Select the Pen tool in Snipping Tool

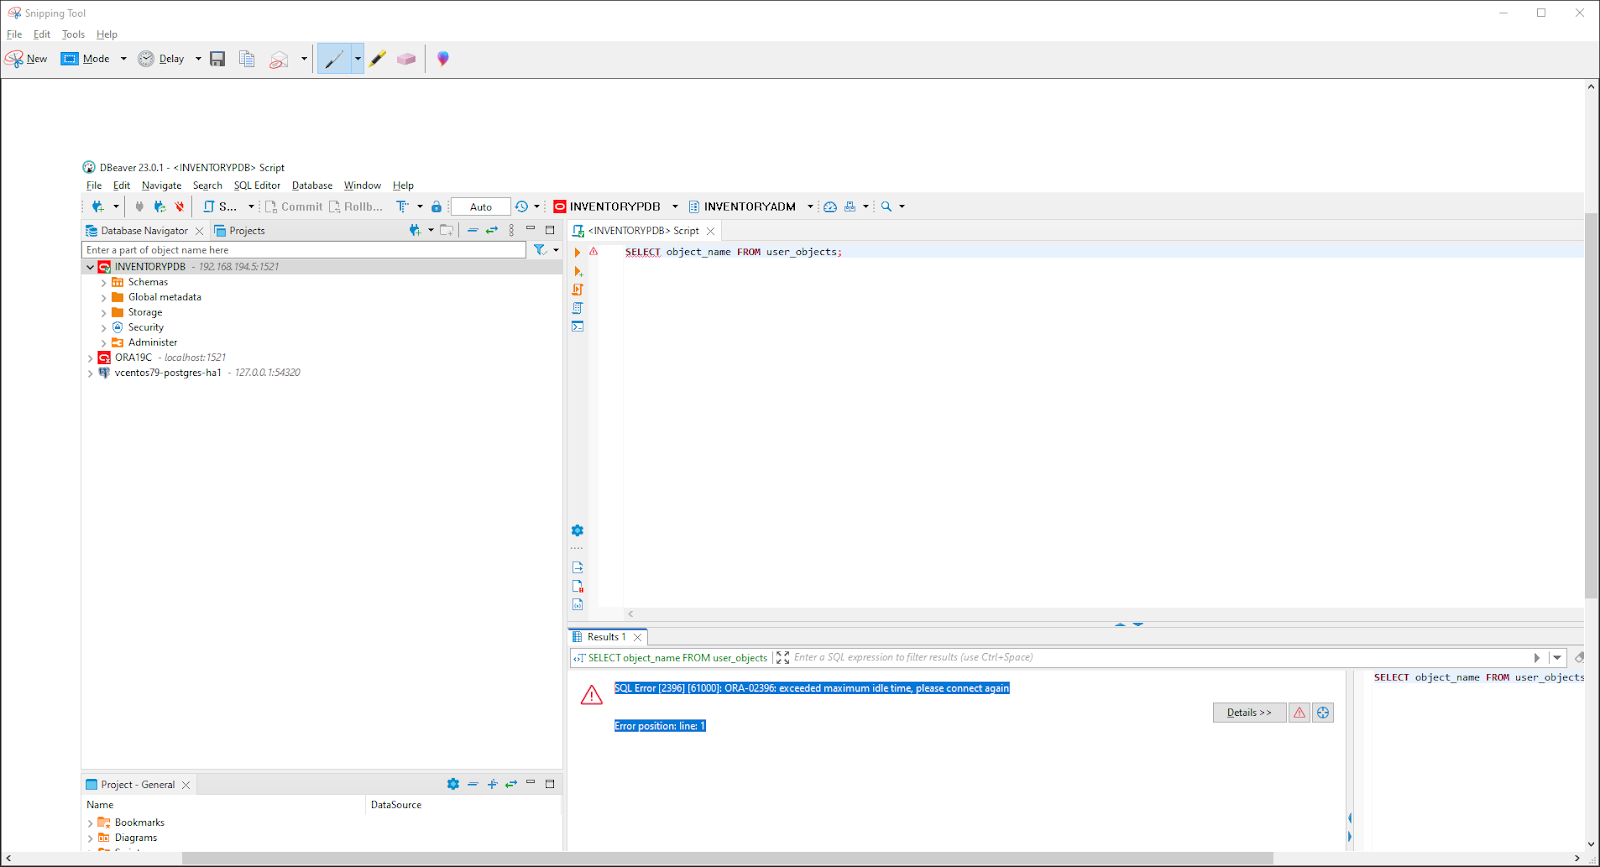(x=333, y=59)
